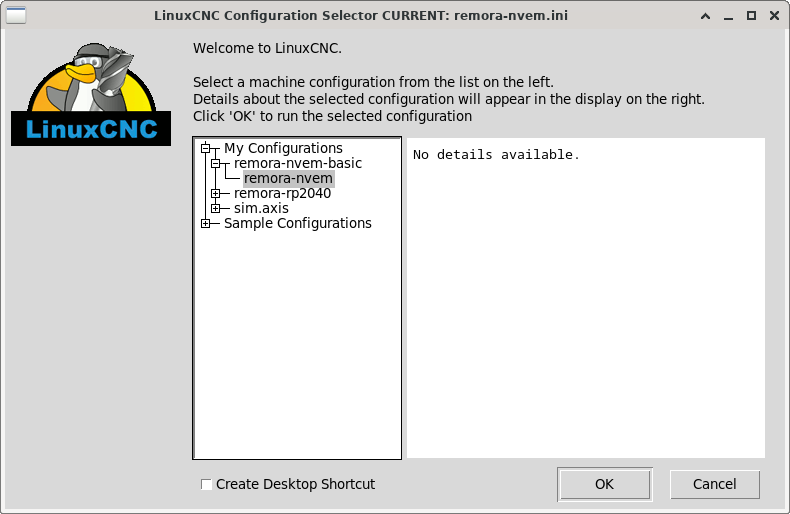
Task: Roll up window with the up-arrow icon
Action: click(705, 16)
